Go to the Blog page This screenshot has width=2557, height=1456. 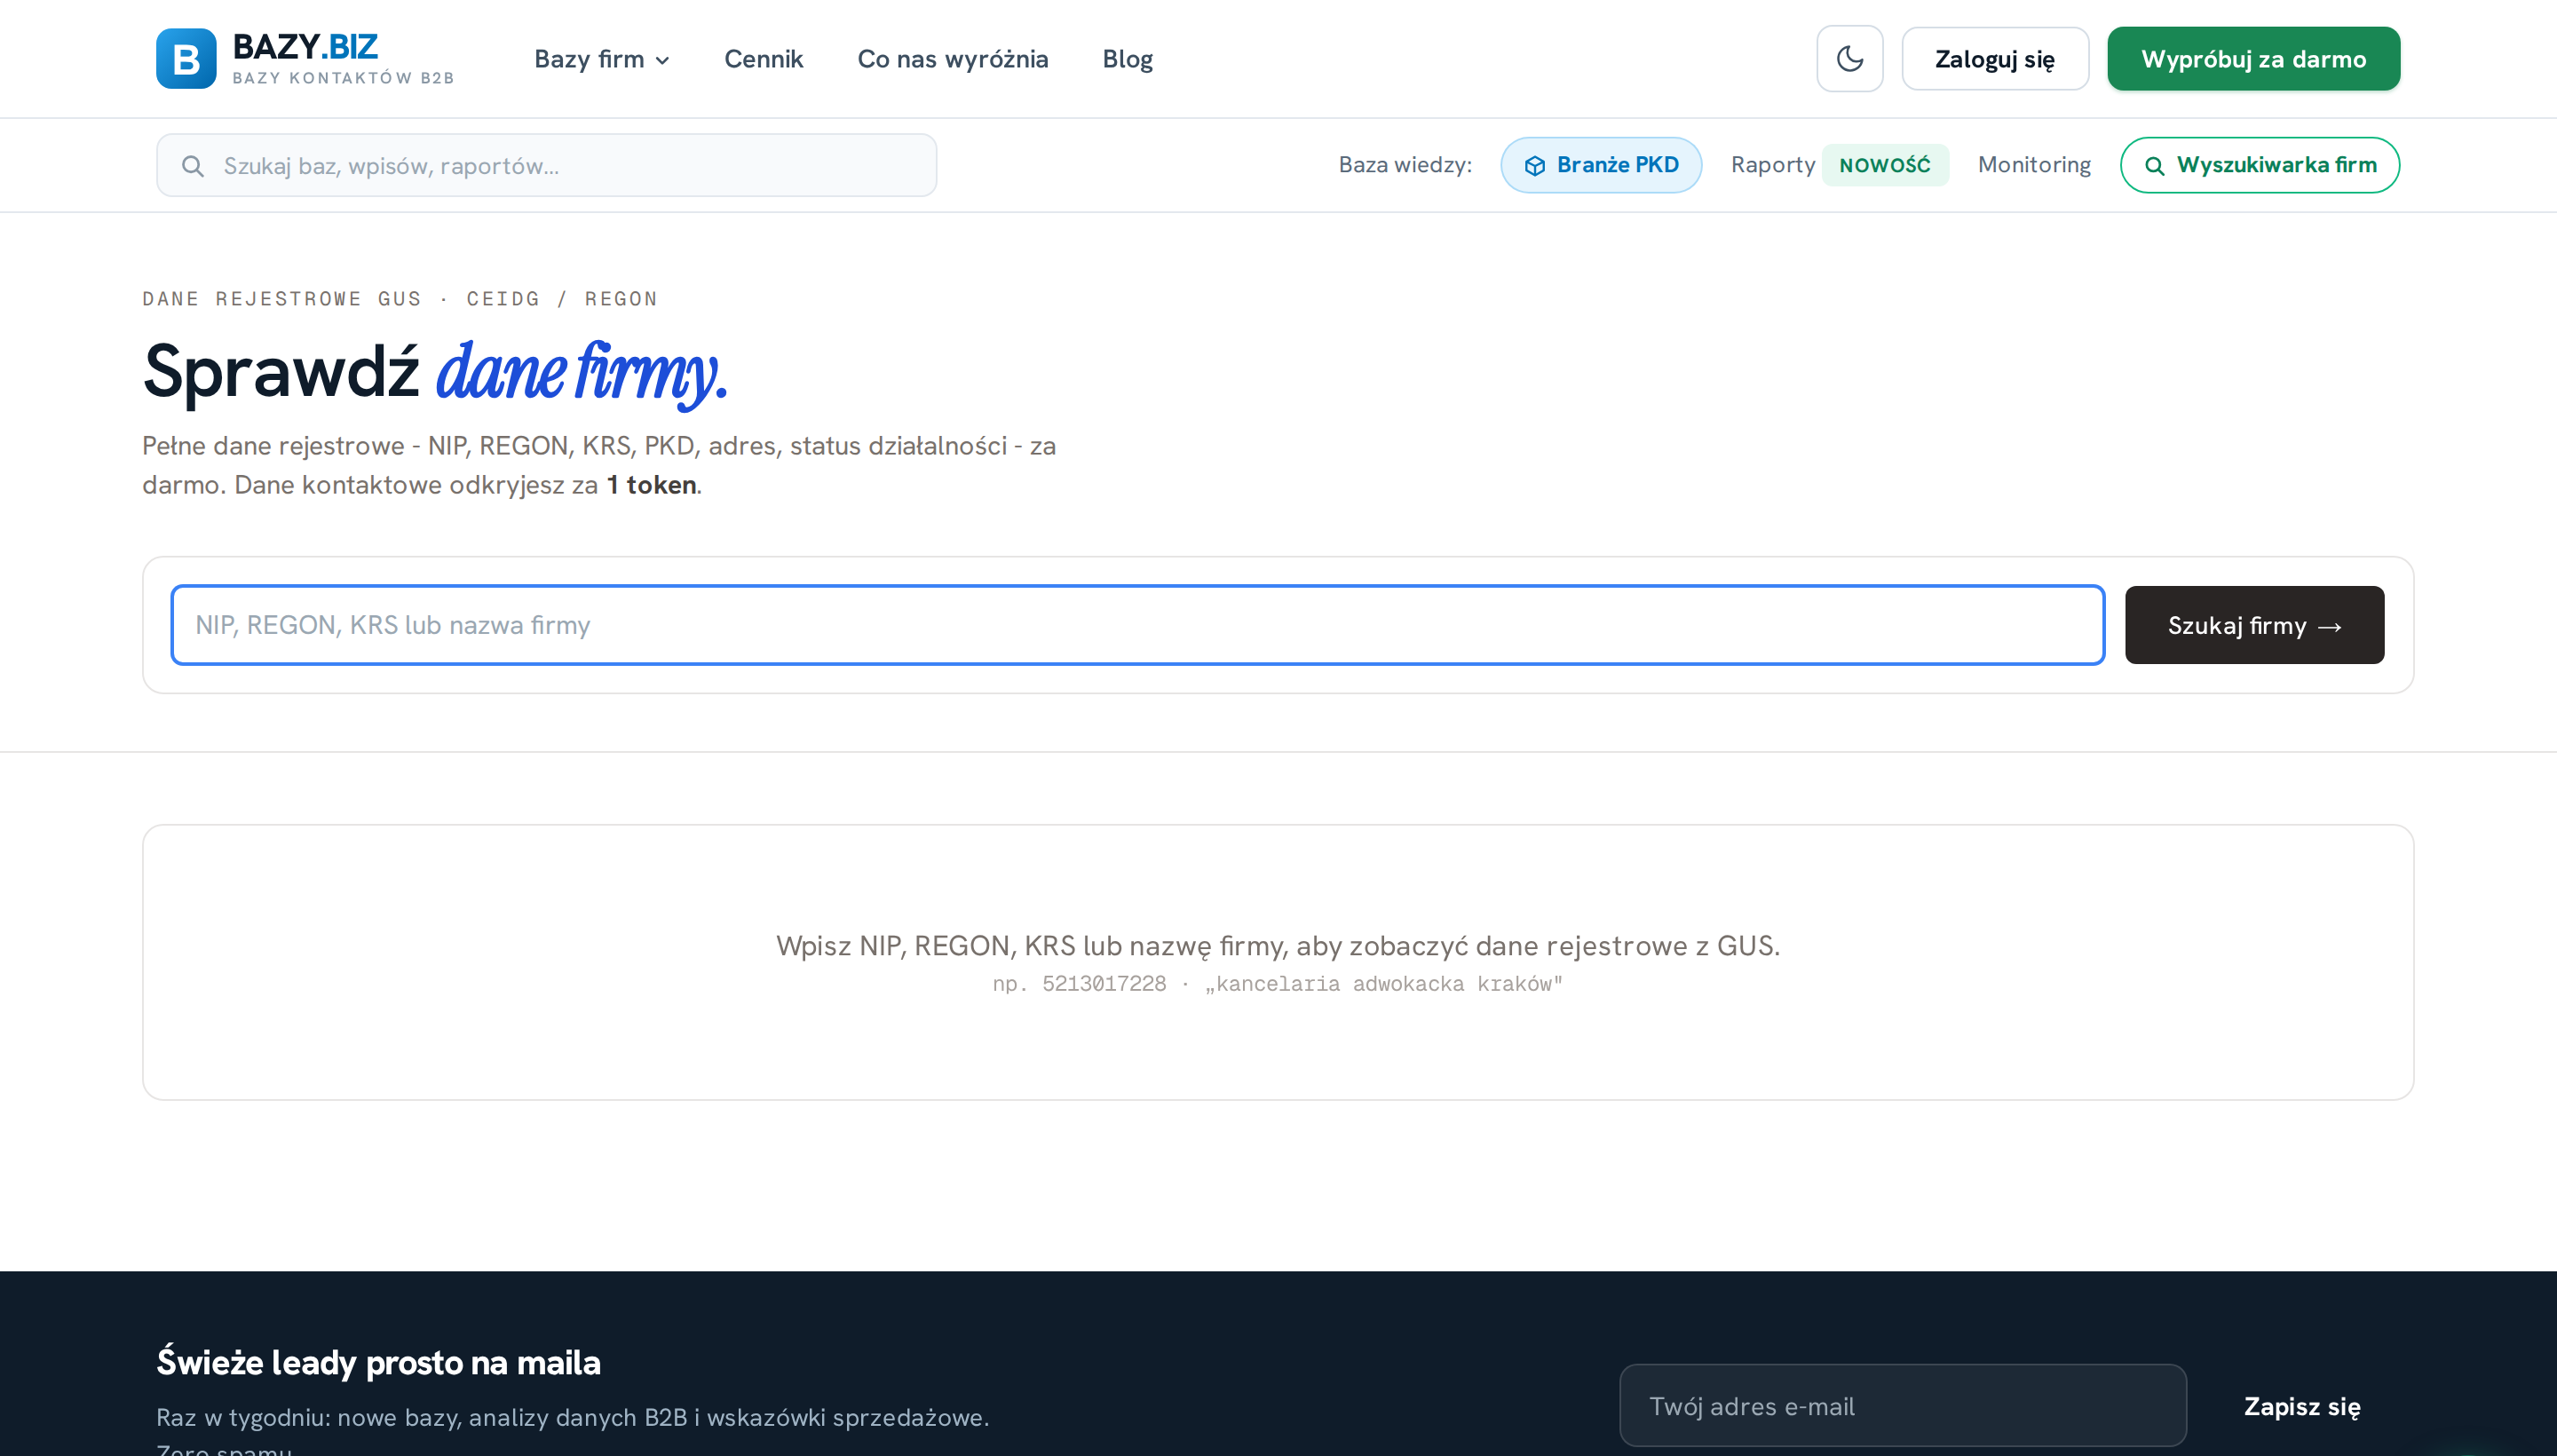[x=1127, y=59]
